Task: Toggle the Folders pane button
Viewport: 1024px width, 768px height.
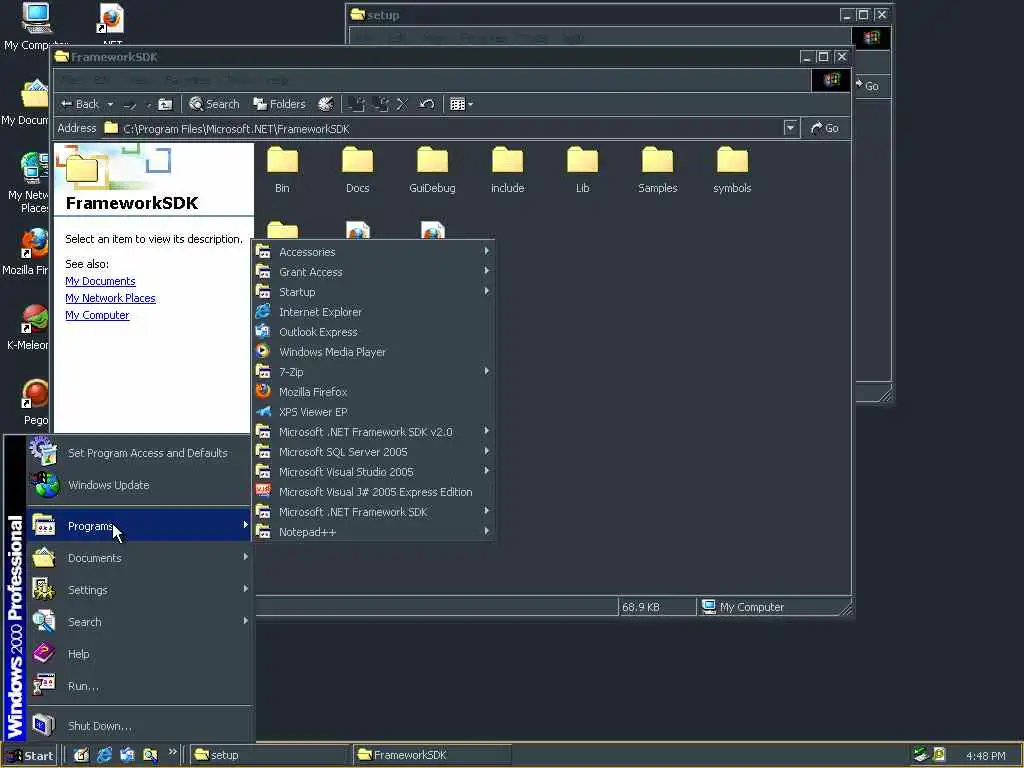Action: (x=280, y=104)
